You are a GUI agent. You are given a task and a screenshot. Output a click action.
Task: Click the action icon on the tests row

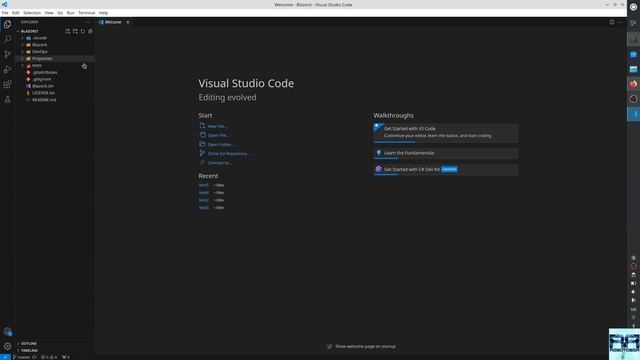click(x=84, y=66)
